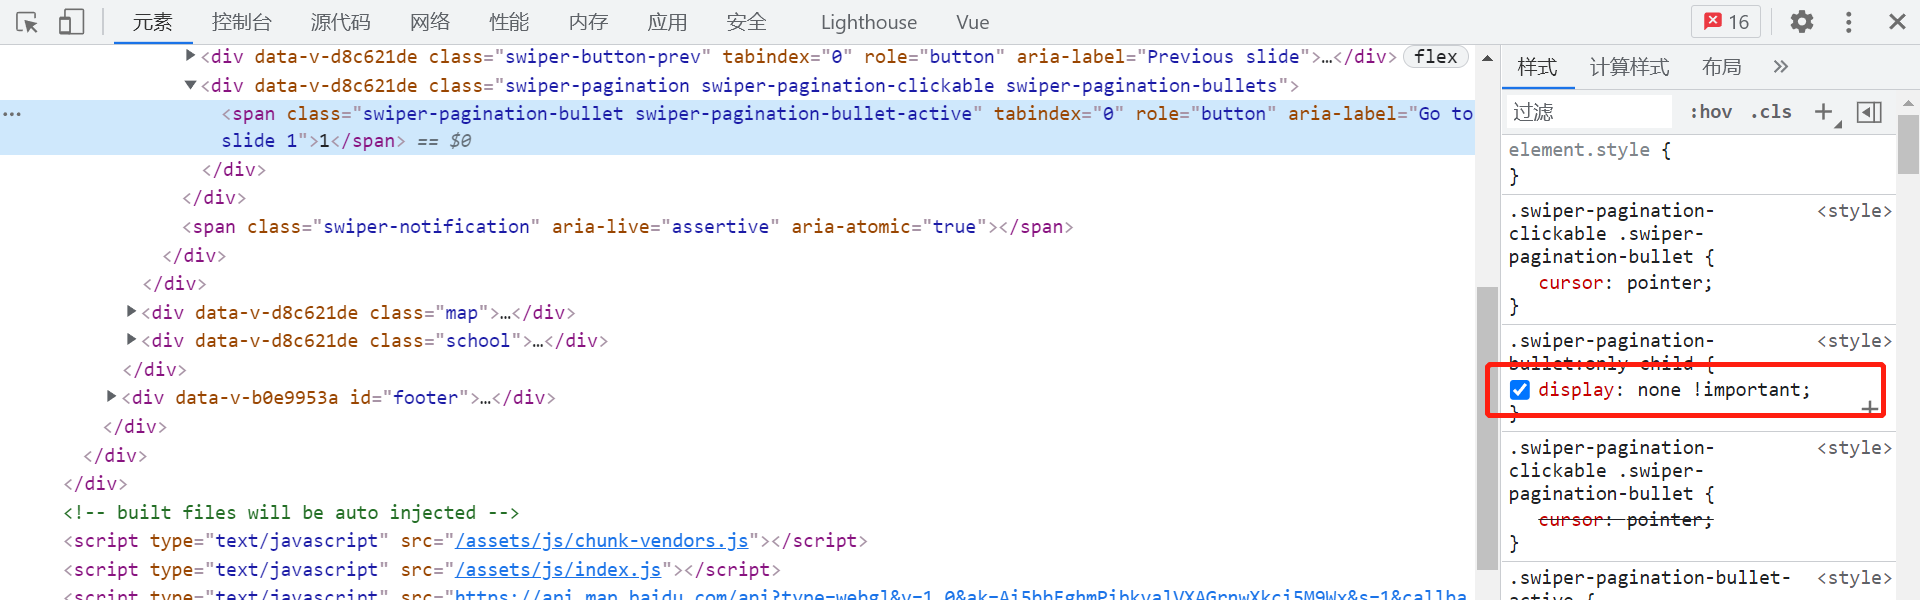The image size is (1920, 600).
Task: Show more style pane tabs chevron
Action: [1780, 67]
